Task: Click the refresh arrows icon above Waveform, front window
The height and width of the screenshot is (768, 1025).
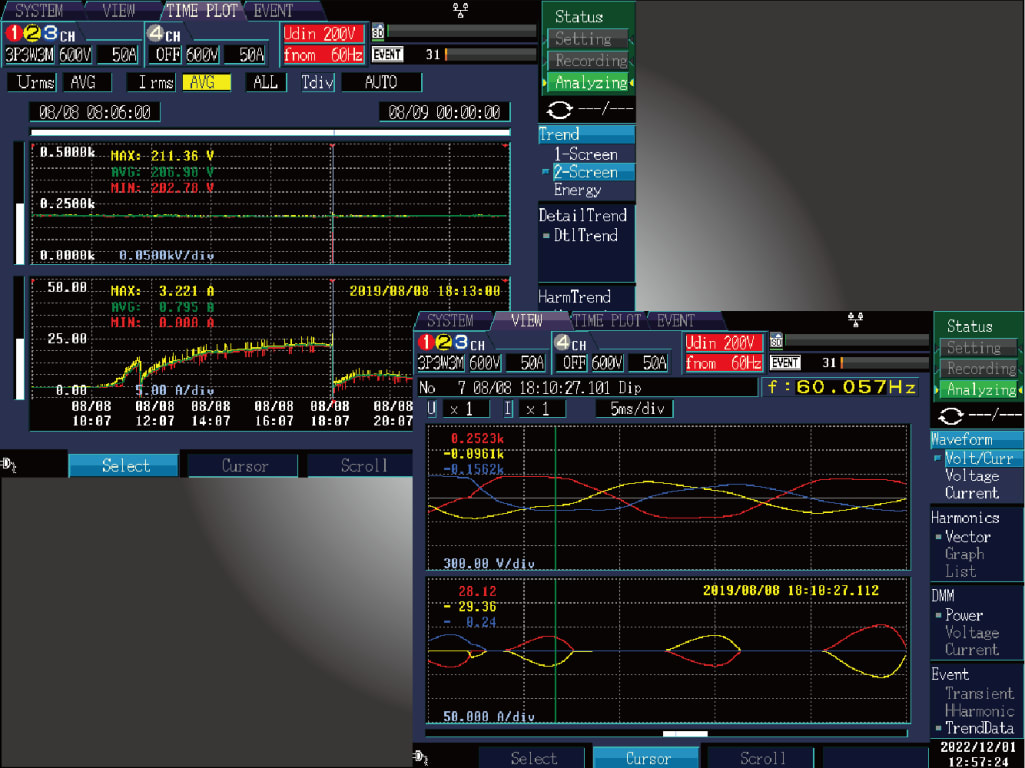Action: tap(950, 416)
